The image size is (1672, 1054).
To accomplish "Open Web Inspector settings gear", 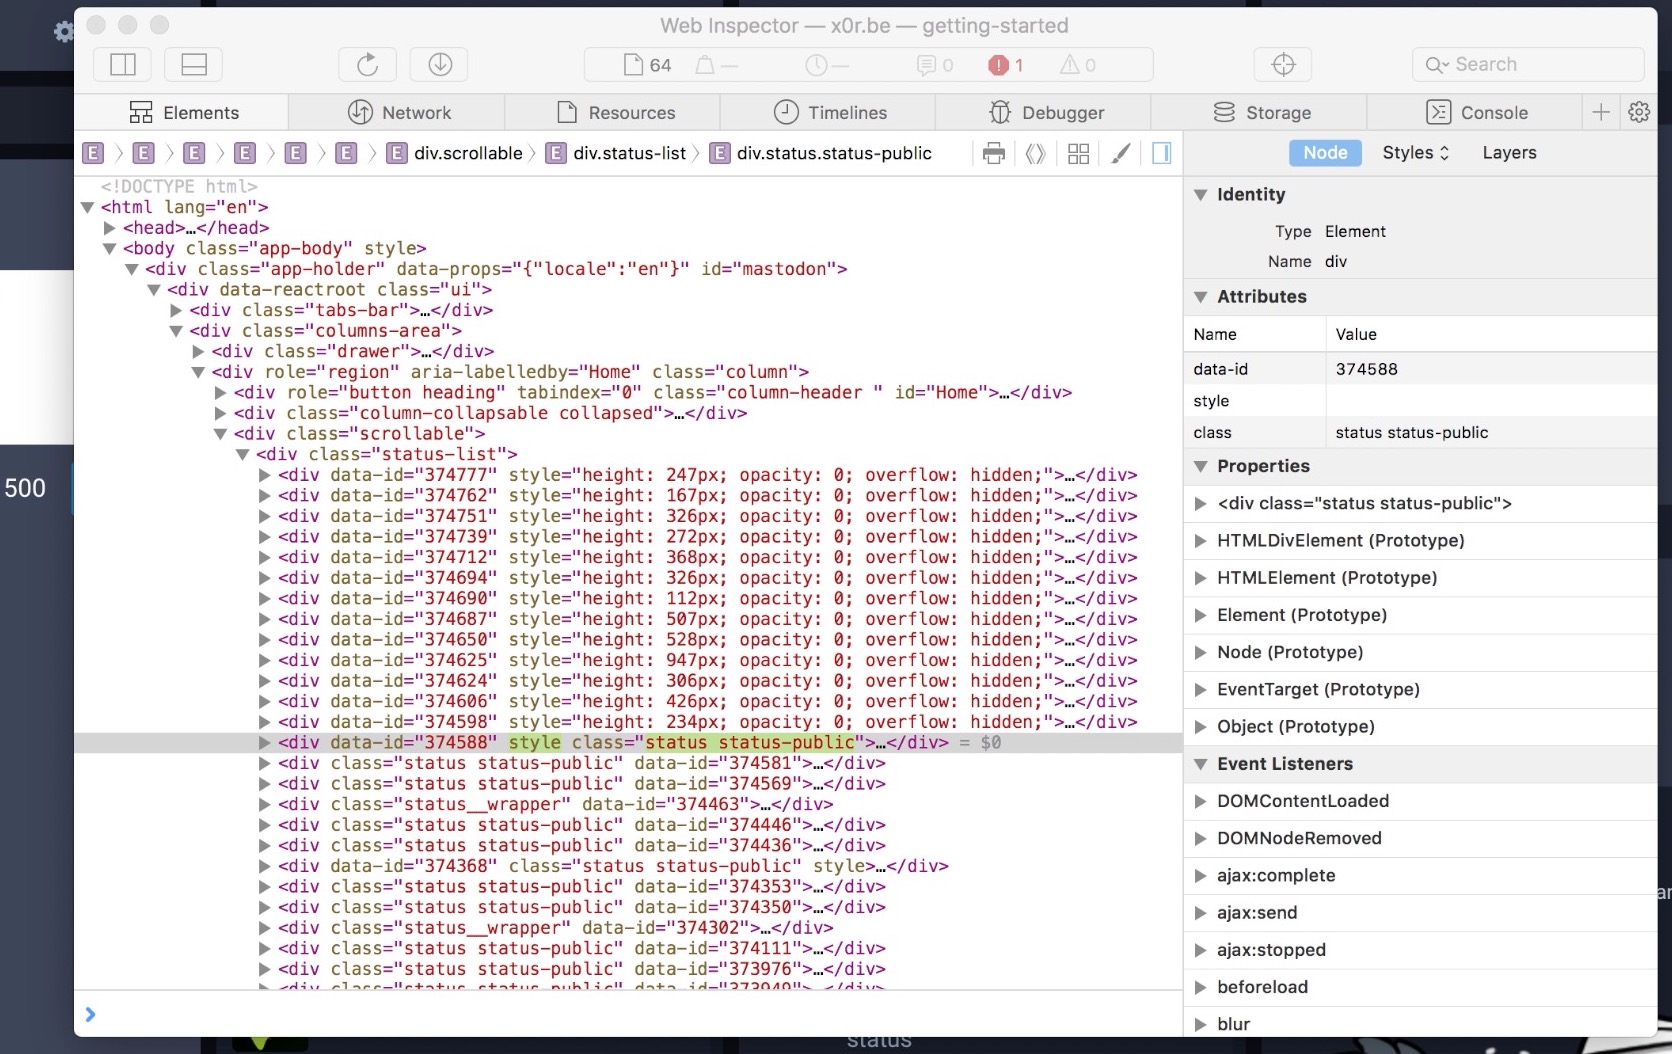I will pyautogui.click(x=1639, y=112).
